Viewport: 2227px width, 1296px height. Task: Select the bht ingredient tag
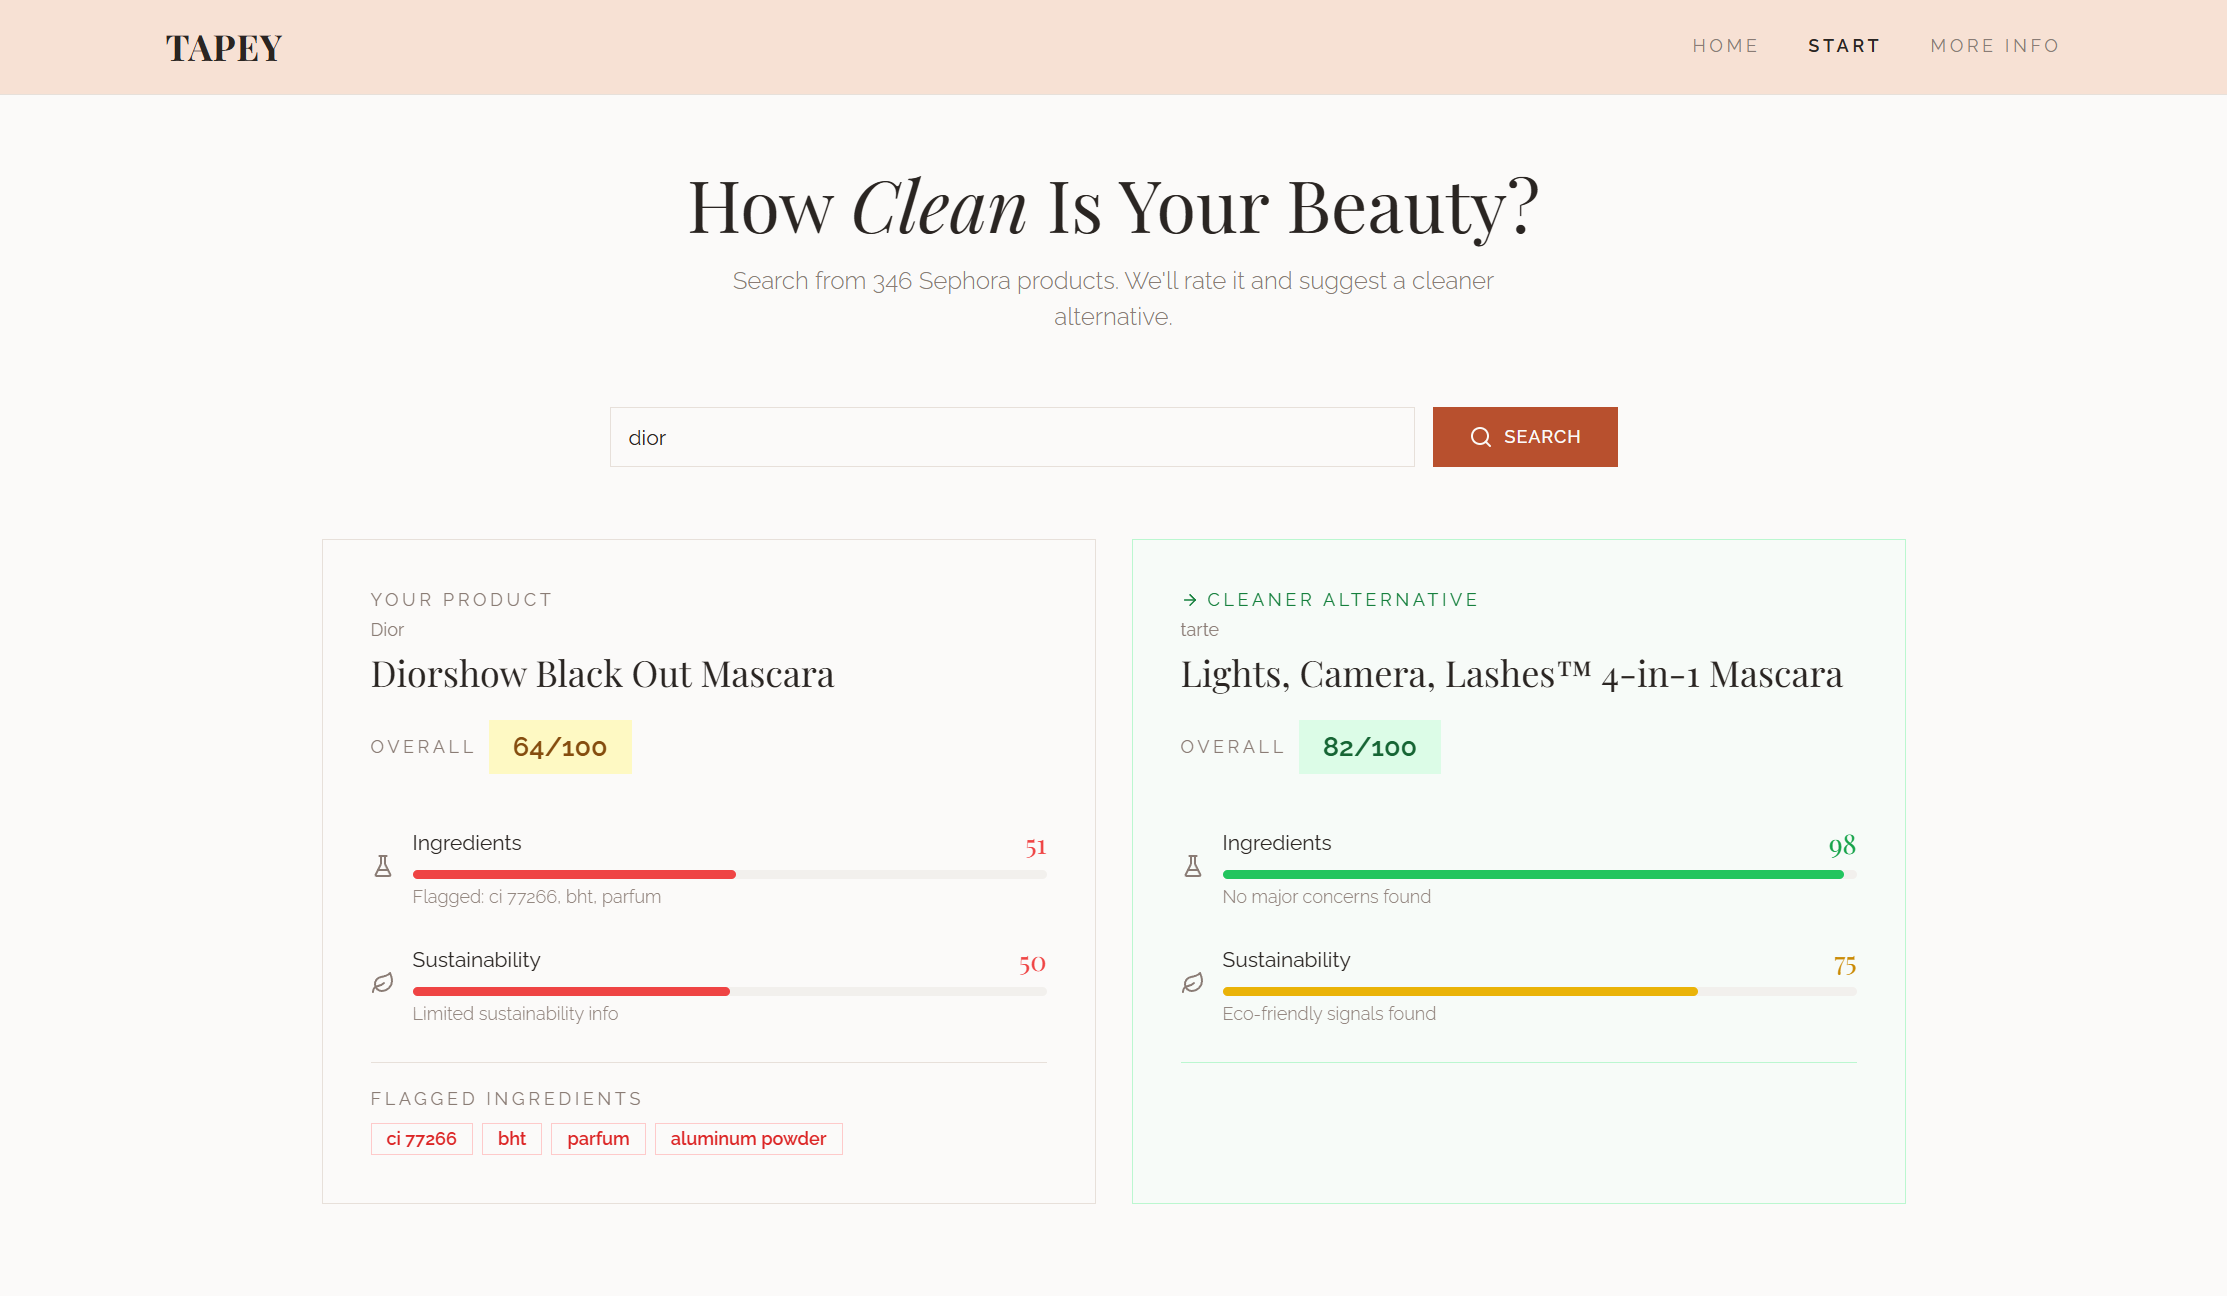[x=512, y=1139]
